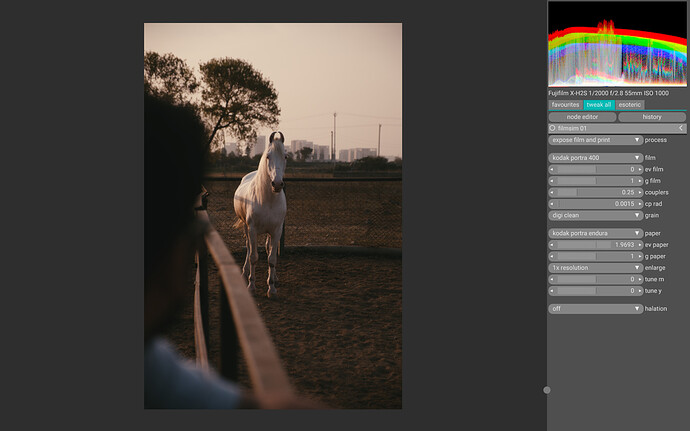Click the ev film slider track
690x431 pixels.
pos(596,169)
